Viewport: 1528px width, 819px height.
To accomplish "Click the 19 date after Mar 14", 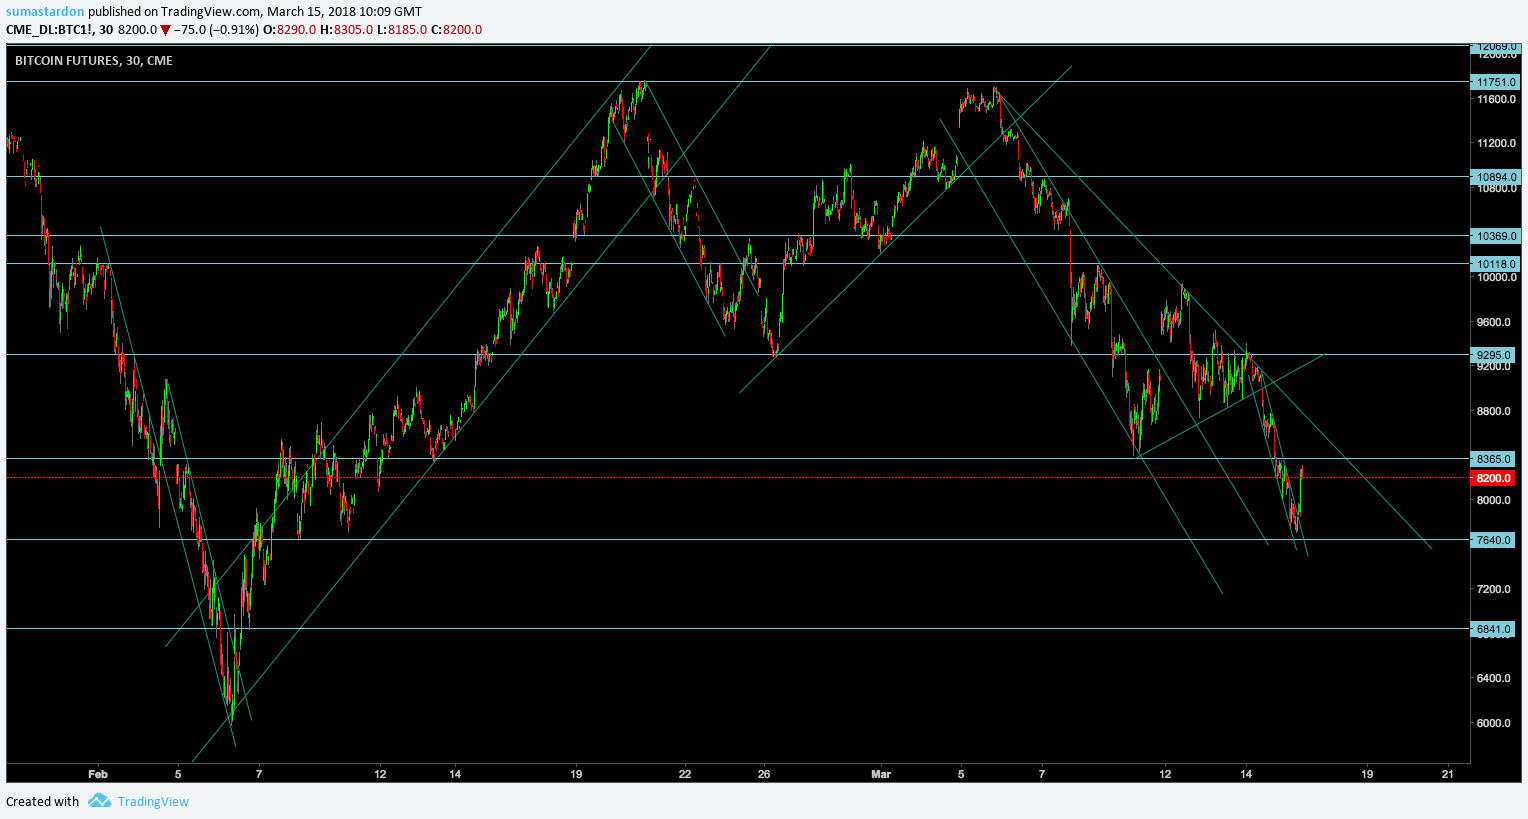I will click(x=1367, y=774).
